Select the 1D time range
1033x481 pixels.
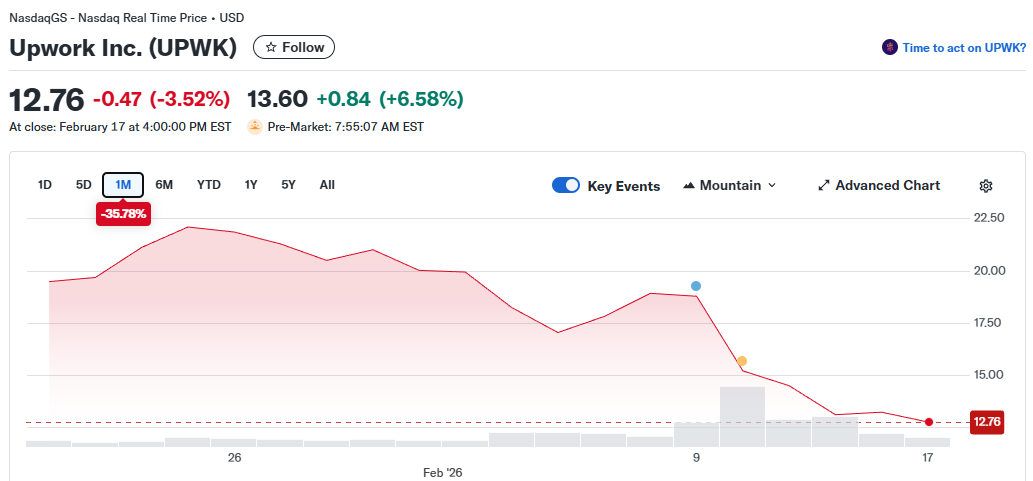45,185
